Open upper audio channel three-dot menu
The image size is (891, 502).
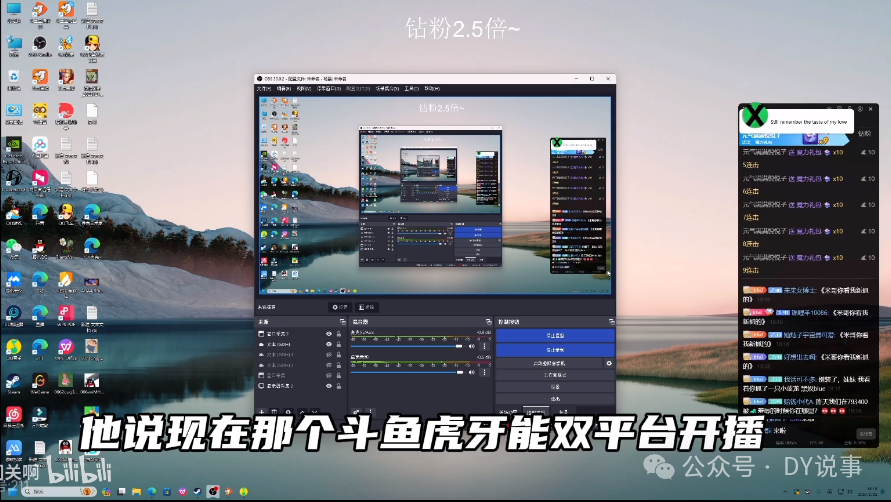click(484, 346)
